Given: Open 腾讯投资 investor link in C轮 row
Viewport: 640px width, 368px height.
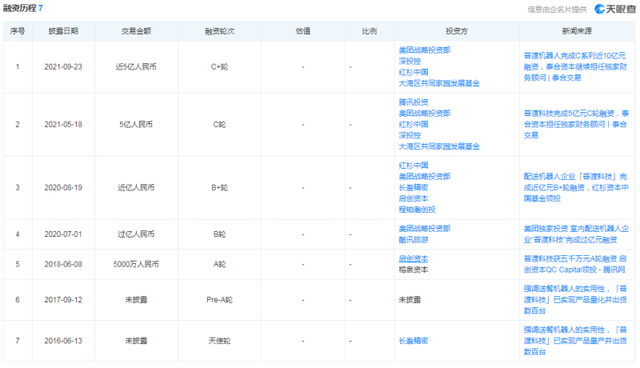Looking at the screenshot, I should click(413, 102).
